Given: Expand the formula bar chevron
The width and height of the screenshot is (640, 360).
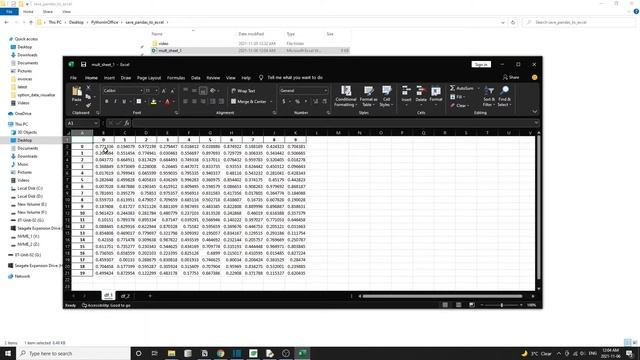Looking at the screenshot, I should 536,123.
